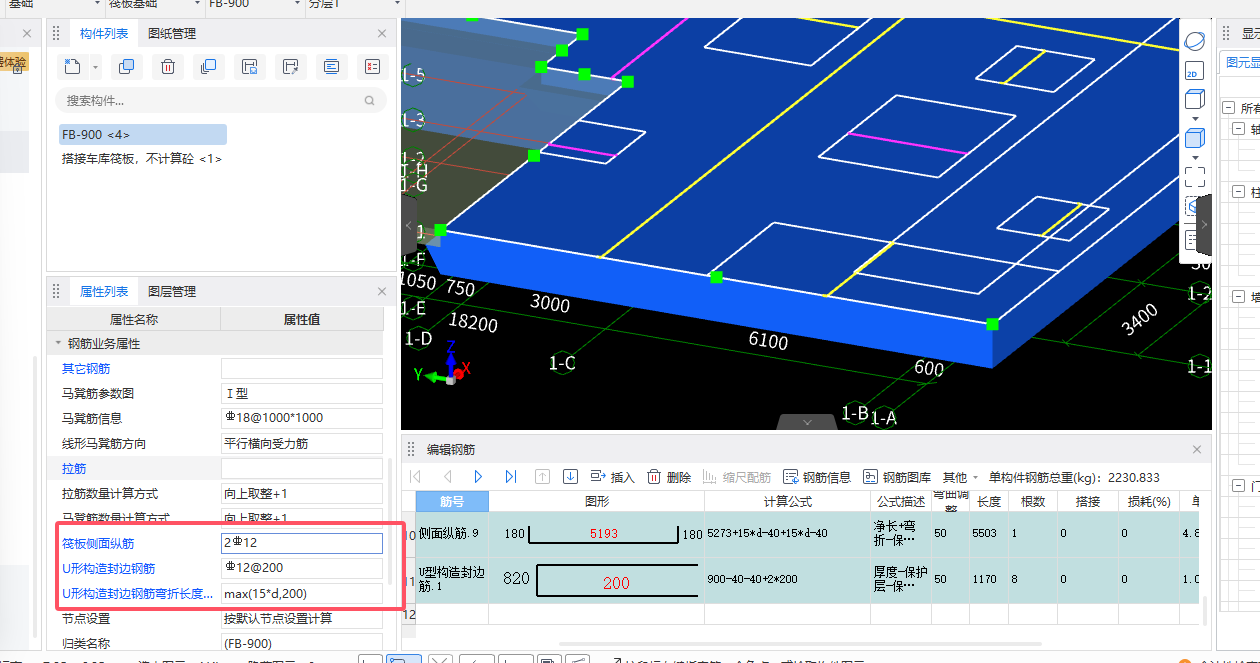The image size is (1260, 663).
Task: Click the max(15*d,200) value cell
Action: [x=302, y=593]
